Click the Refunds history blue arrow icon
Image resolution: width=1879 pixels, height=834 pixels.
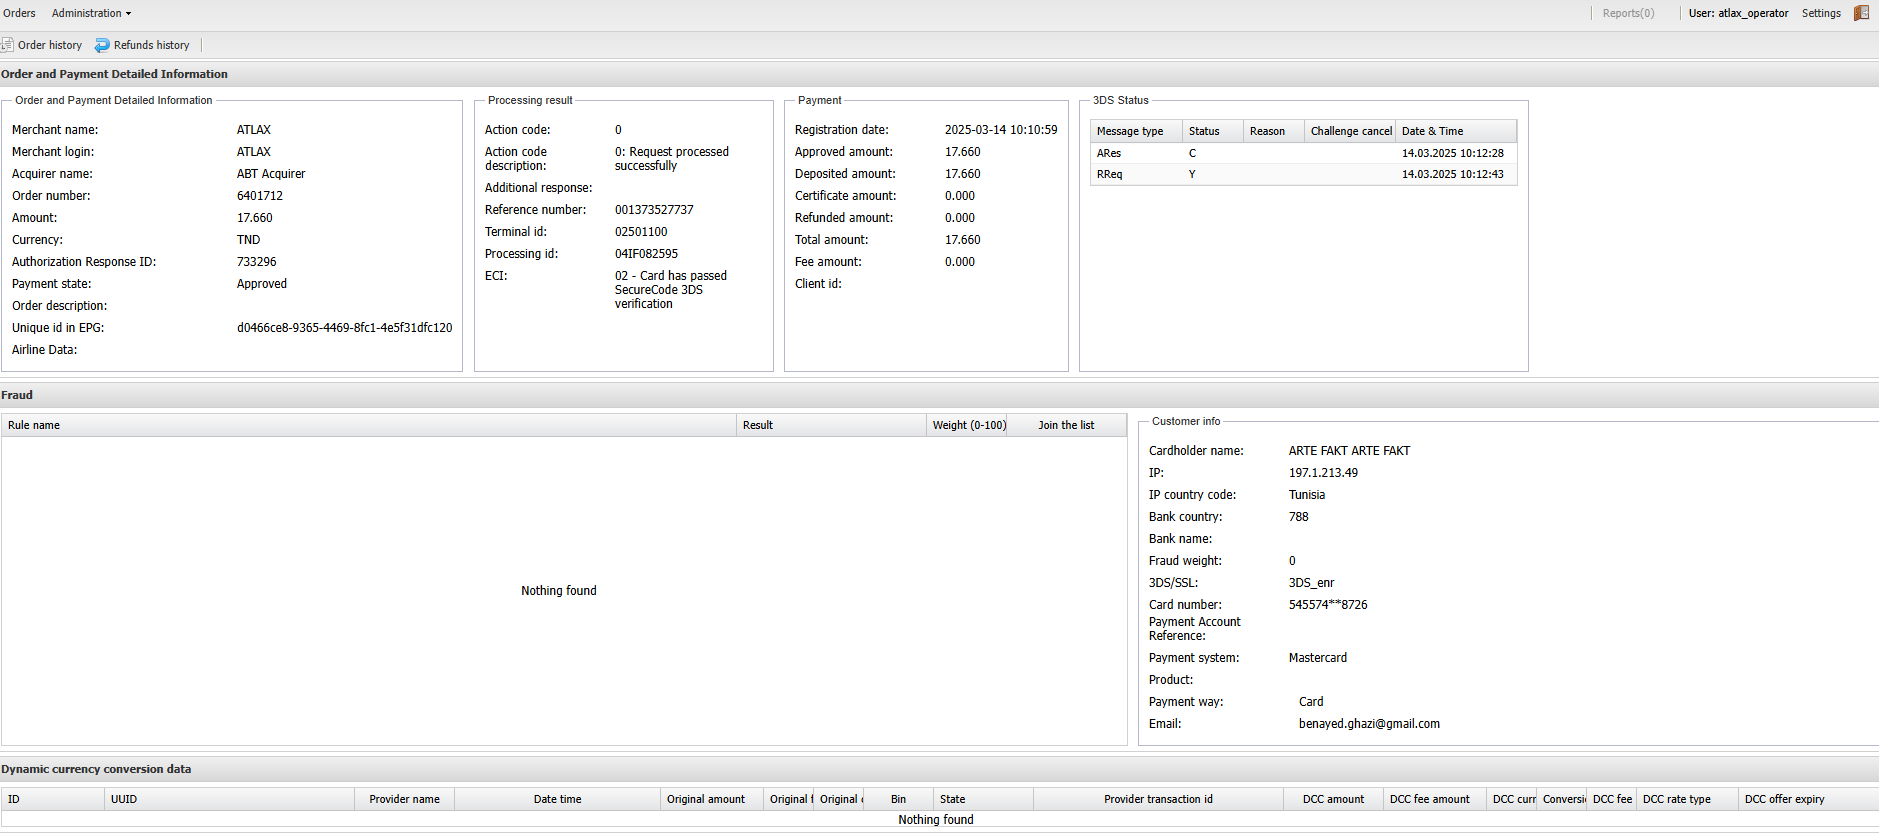(102, 45)
